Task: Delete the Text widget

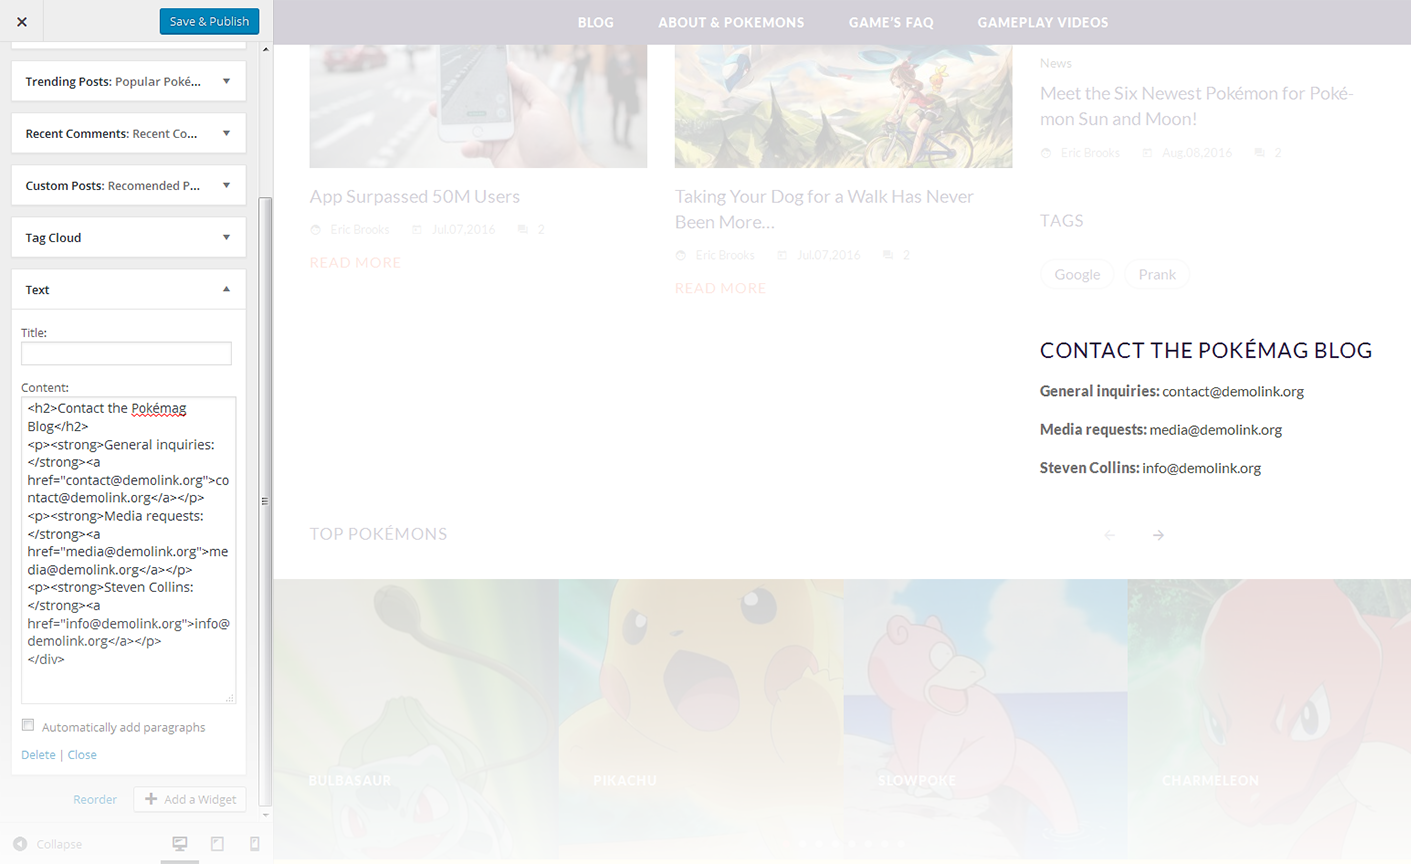Action: coord(38,755)
